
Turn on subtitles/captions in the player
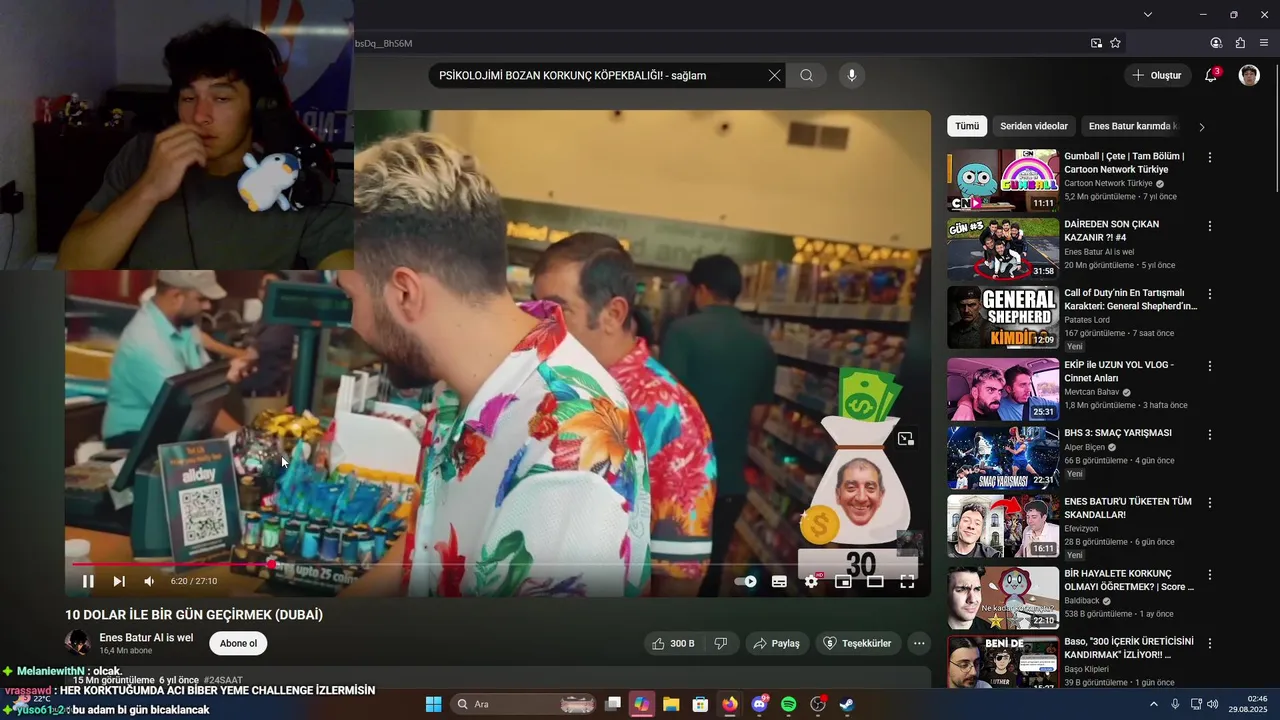pyautogui.click(x=779, y=581)
